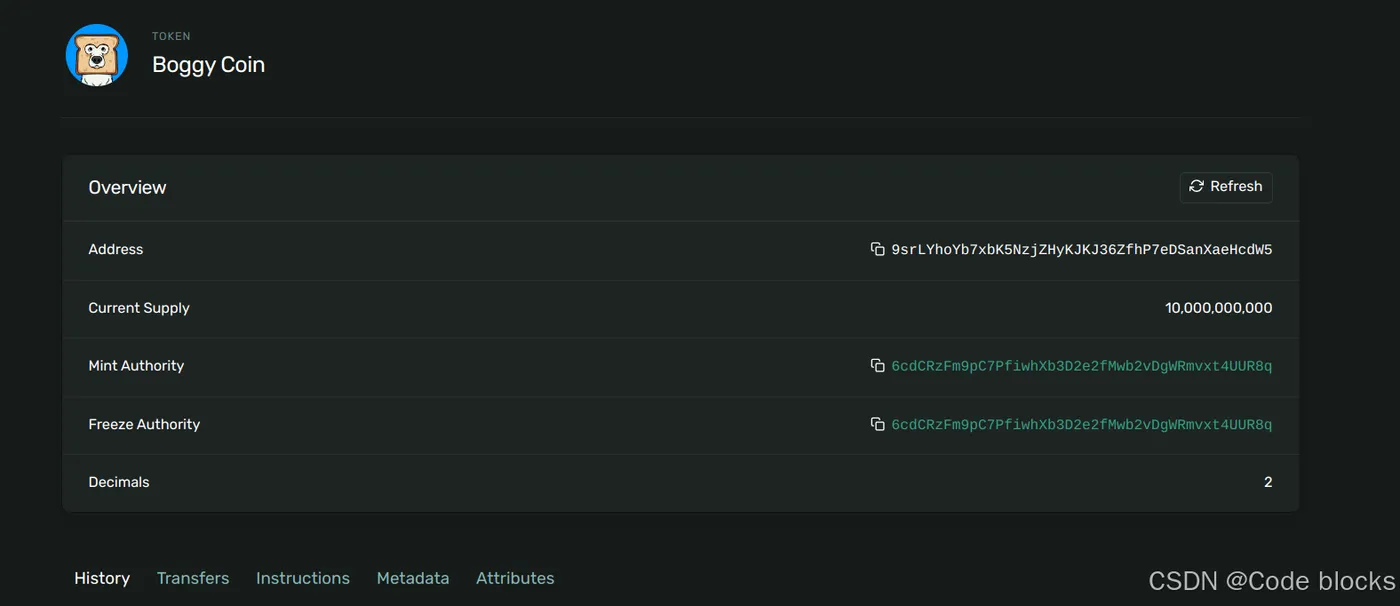Select the token address text 9srLYho…
The image size is (1400, 606).
[1082, 250]
